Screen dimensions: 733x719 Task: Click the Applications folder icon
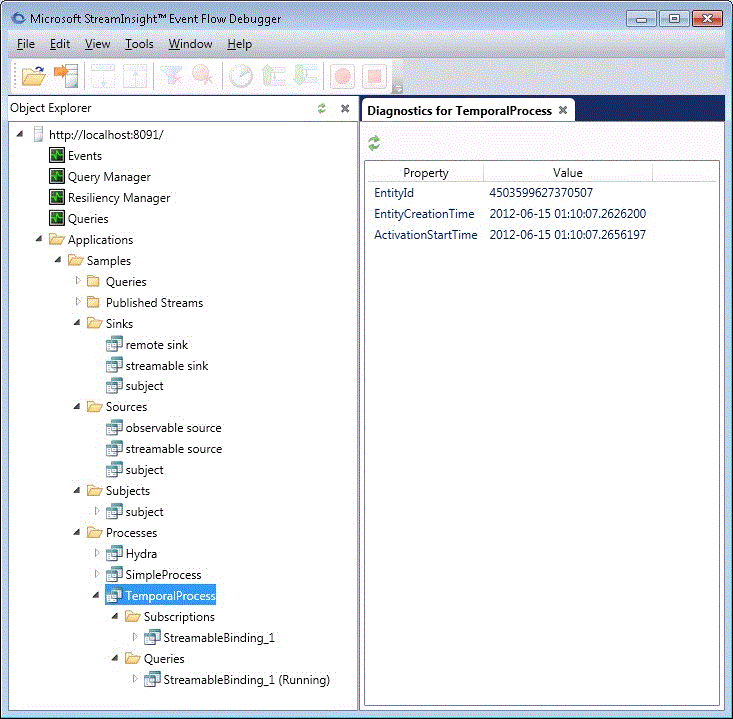click(57, 239)
